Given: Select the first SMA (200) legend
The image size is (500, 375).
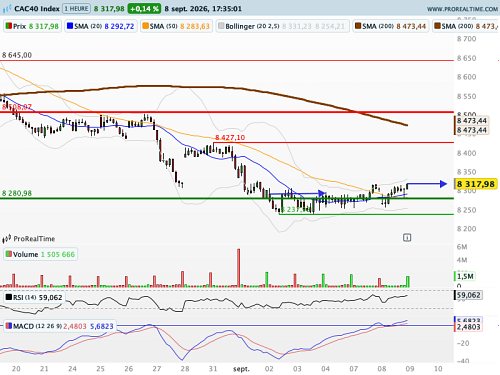Looking at the screenshot, I should 391,26.
